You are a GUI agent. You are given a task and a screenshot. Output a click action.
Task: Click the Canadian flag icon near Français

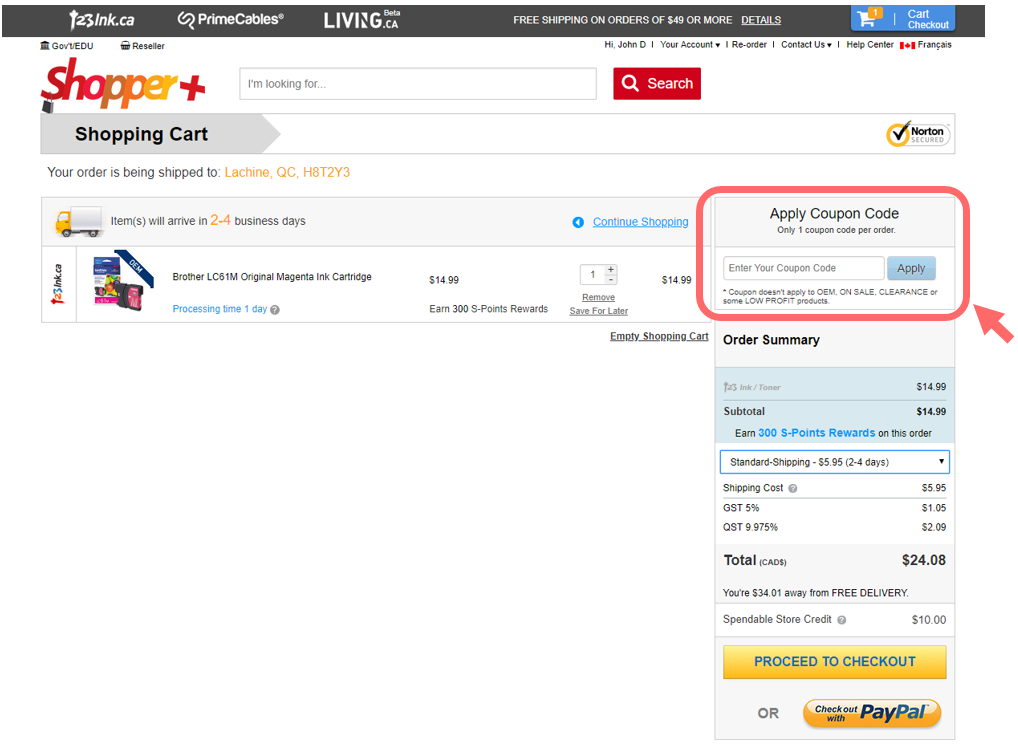pos(907,45)
